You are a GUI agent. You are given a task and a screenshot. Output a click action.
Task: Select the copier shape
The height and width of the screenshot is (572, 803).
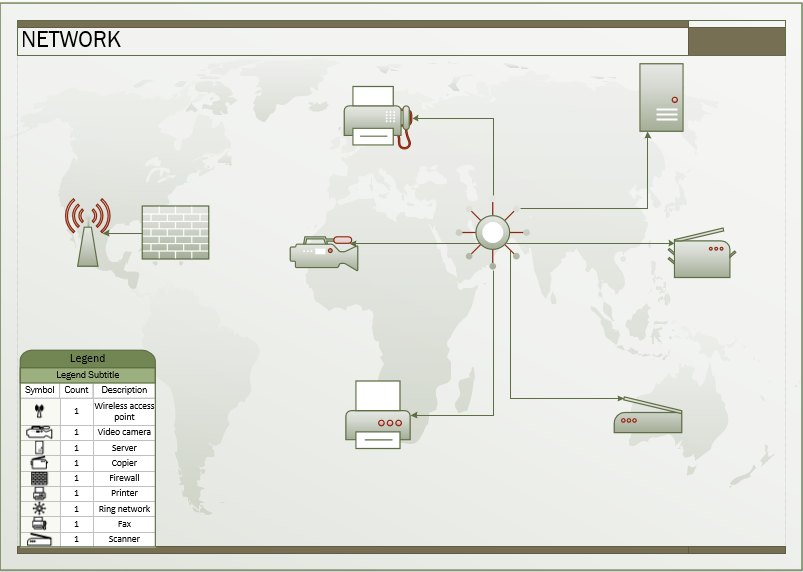[x=702, y=253]
